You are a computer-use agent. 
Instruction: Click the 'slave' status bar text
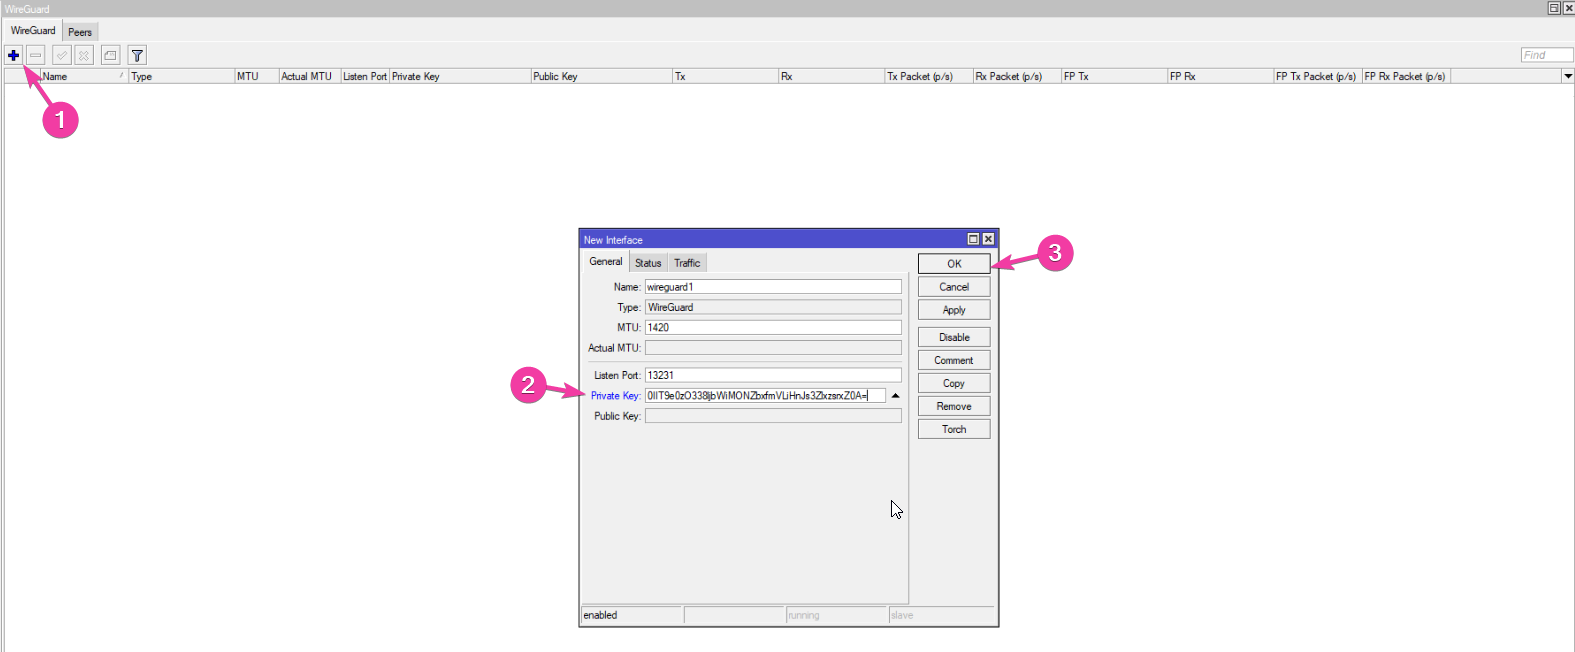pyautogui.click(x=901, y=615)
